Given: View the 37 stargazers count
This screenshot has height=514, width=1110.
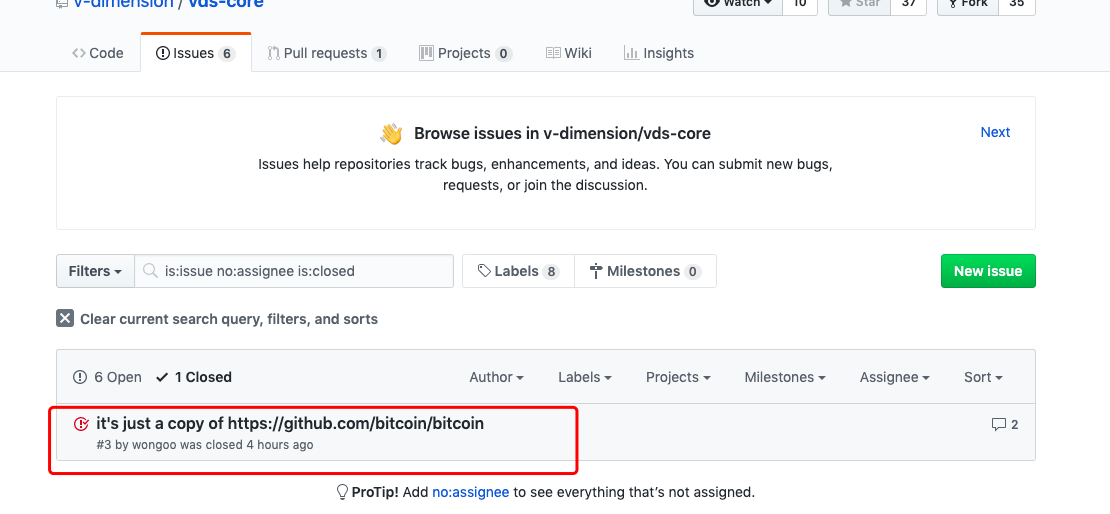Looking at the screenshot, I should [x=908, y=4].
